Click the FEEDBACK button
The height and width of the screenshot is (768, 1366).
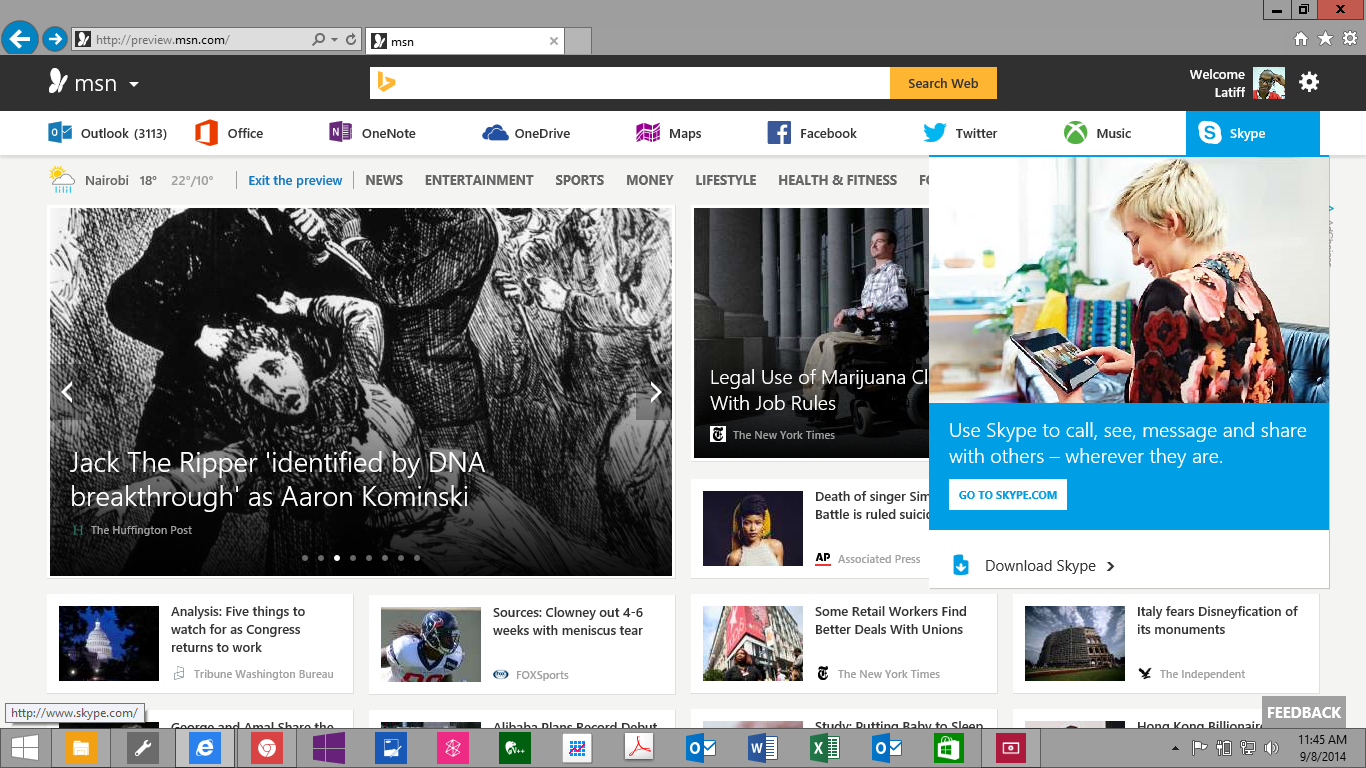pos(1304,712)
